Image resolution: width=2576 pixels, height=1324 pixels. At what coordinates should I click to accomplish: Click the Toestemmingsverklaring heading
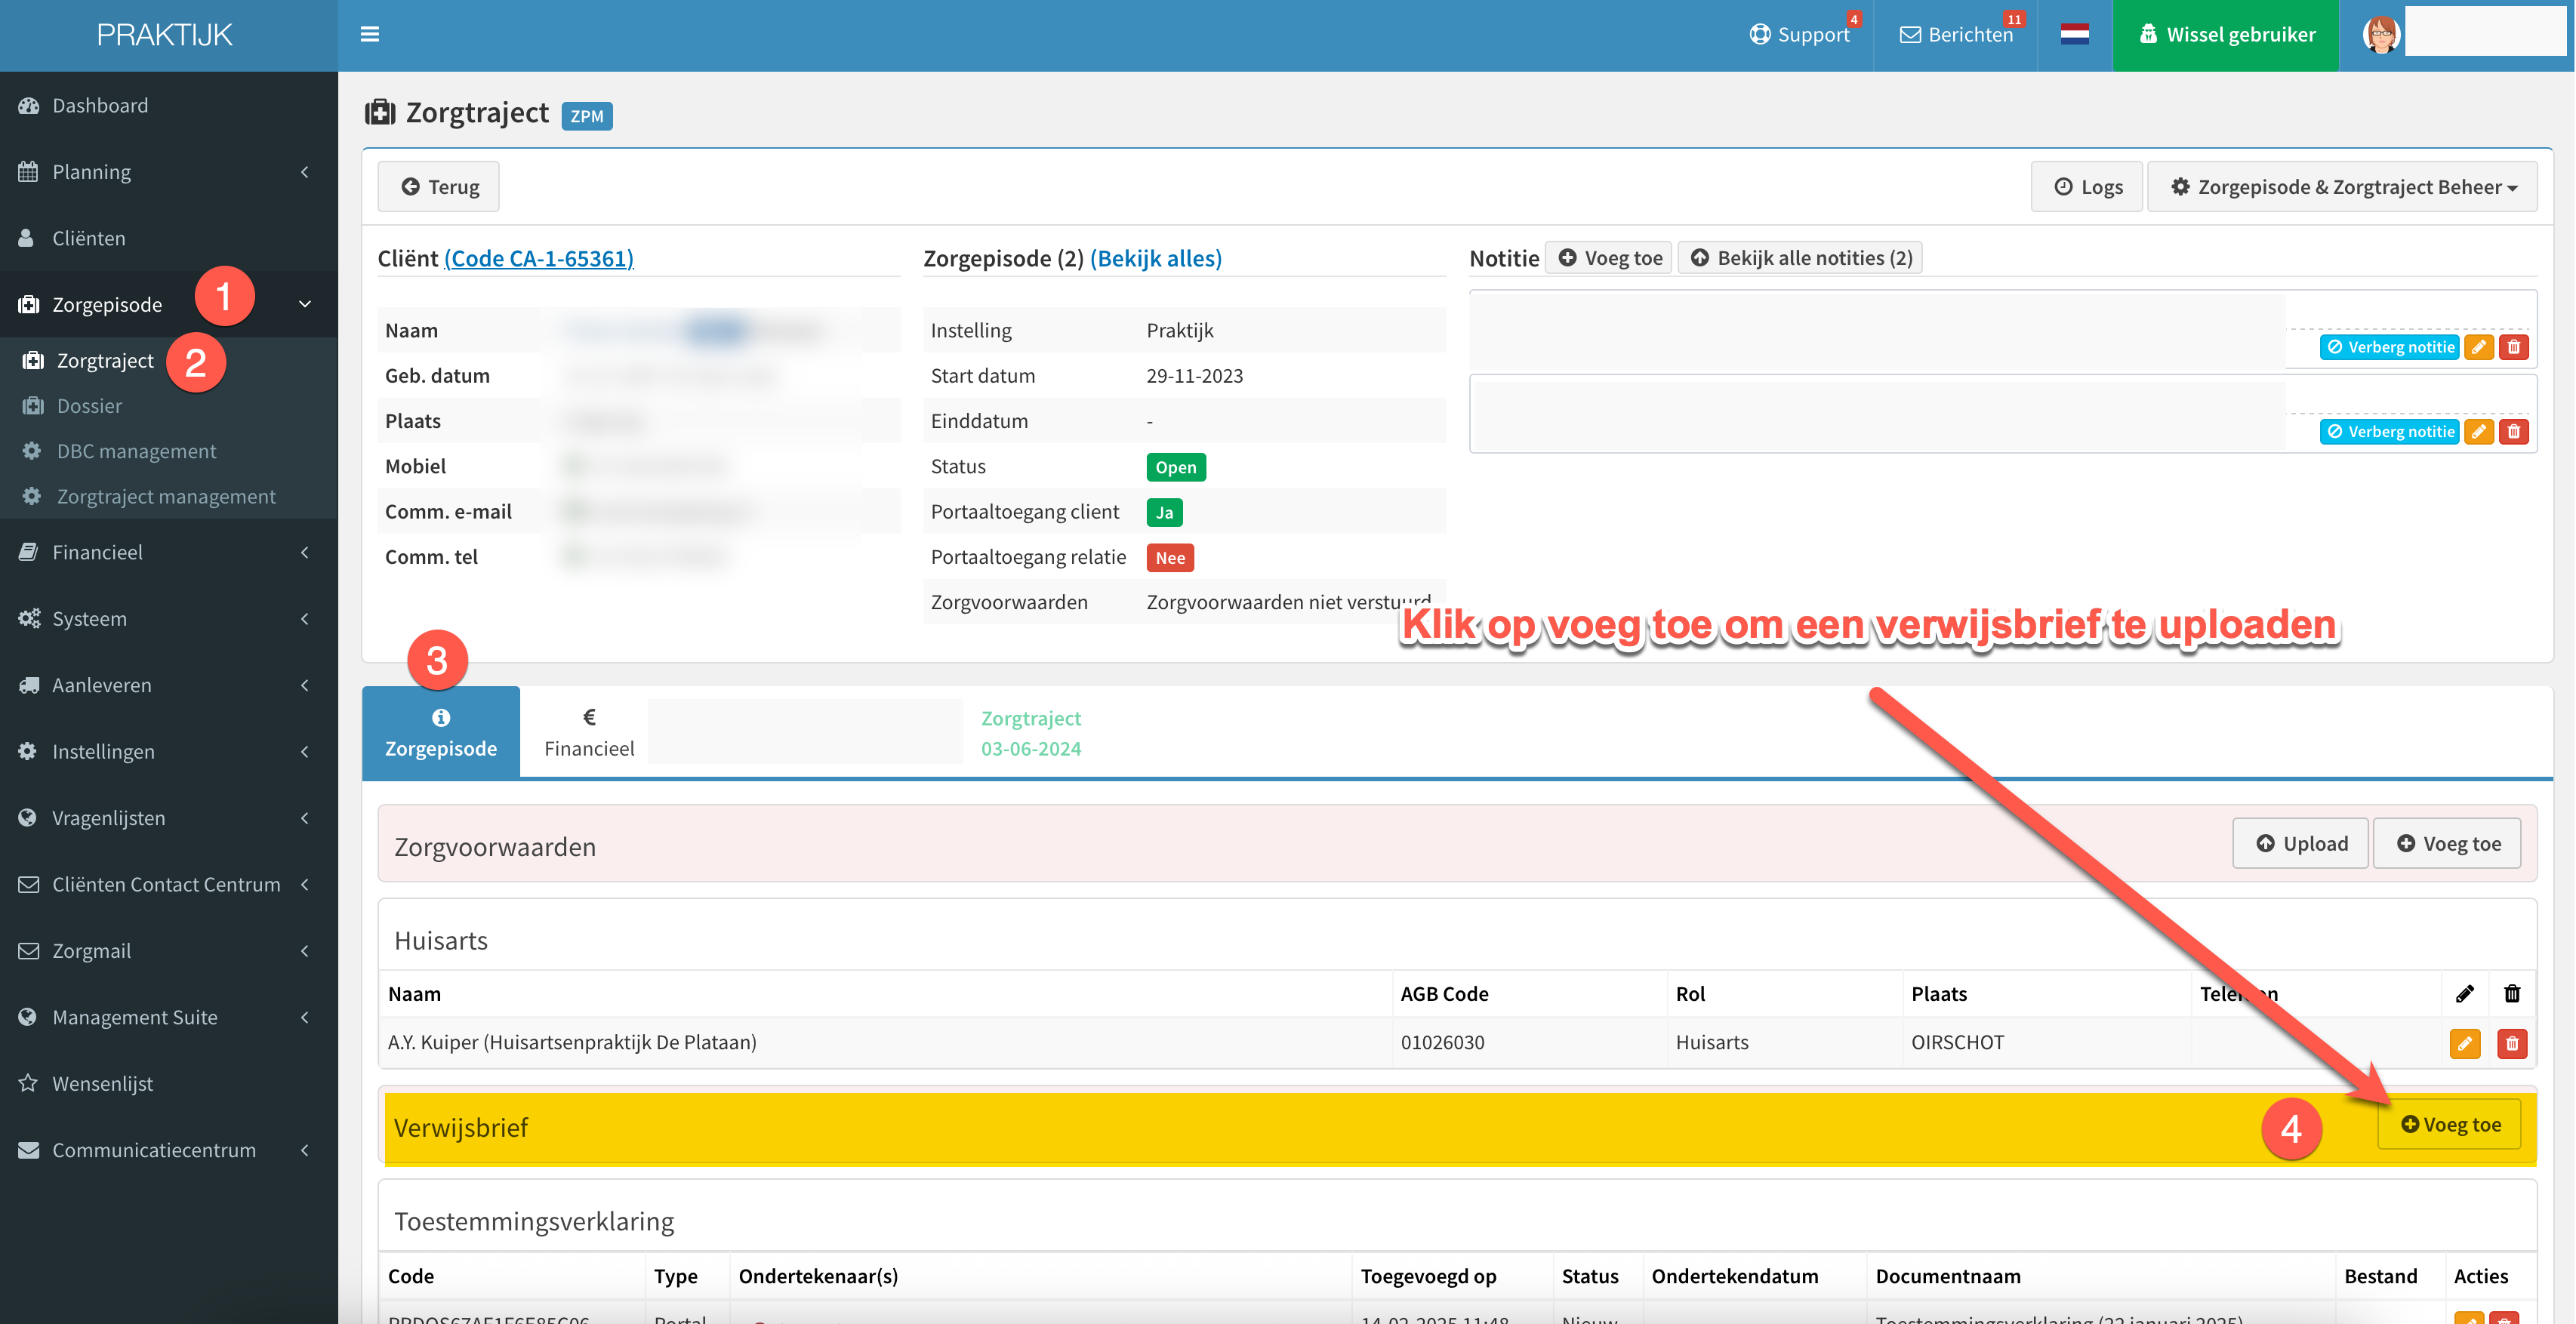pyautogui.click(x=534, y=1221)
